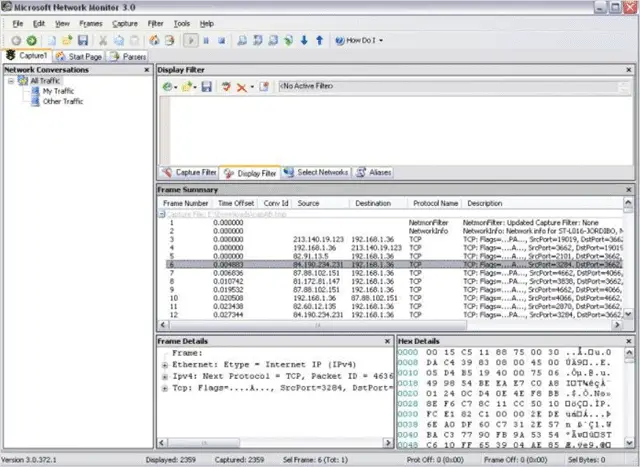Click the Copy icon in main toolbar
Screen dimensions: 640x467
pyautogui.click(x=119, y=40)
